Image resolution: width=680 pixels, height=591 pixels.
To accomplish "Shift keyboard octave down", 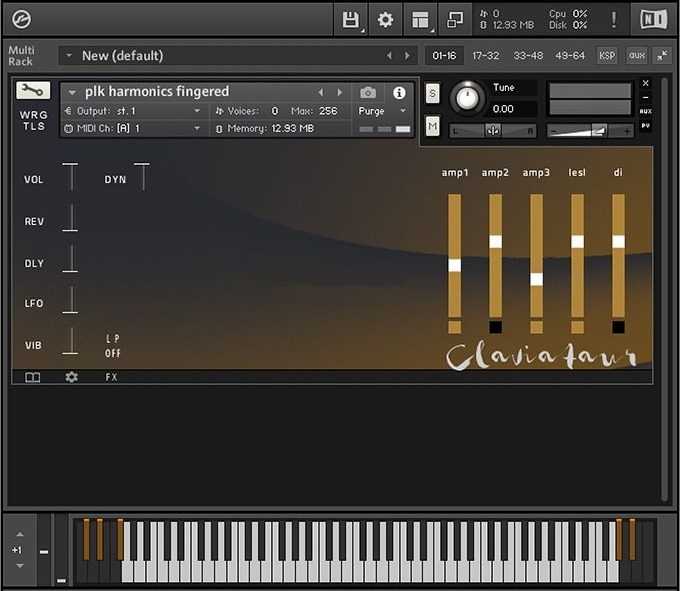I will click(20, 566).
